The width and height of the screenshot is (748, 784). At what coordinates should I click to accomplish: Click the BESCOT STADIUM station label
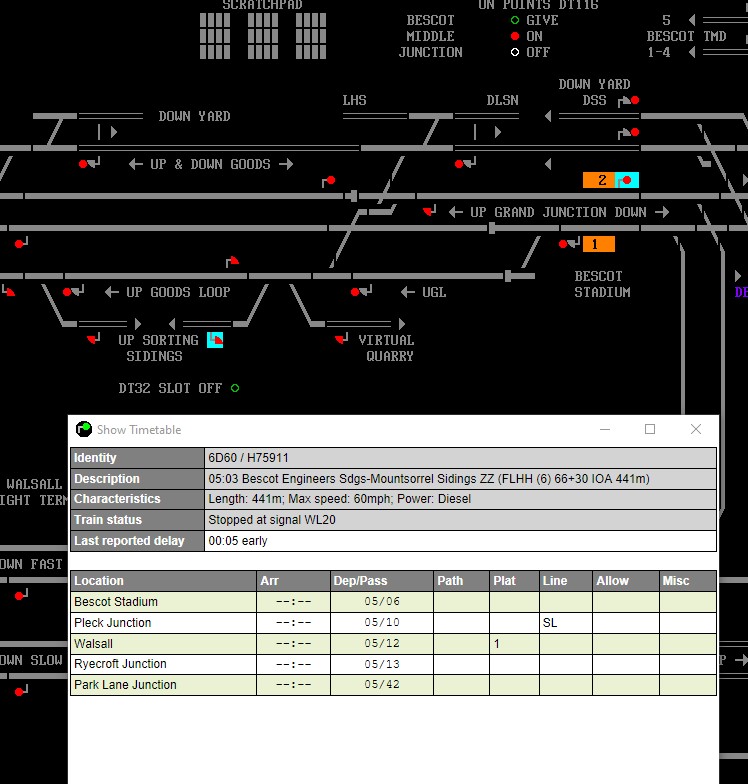(602, 284)
